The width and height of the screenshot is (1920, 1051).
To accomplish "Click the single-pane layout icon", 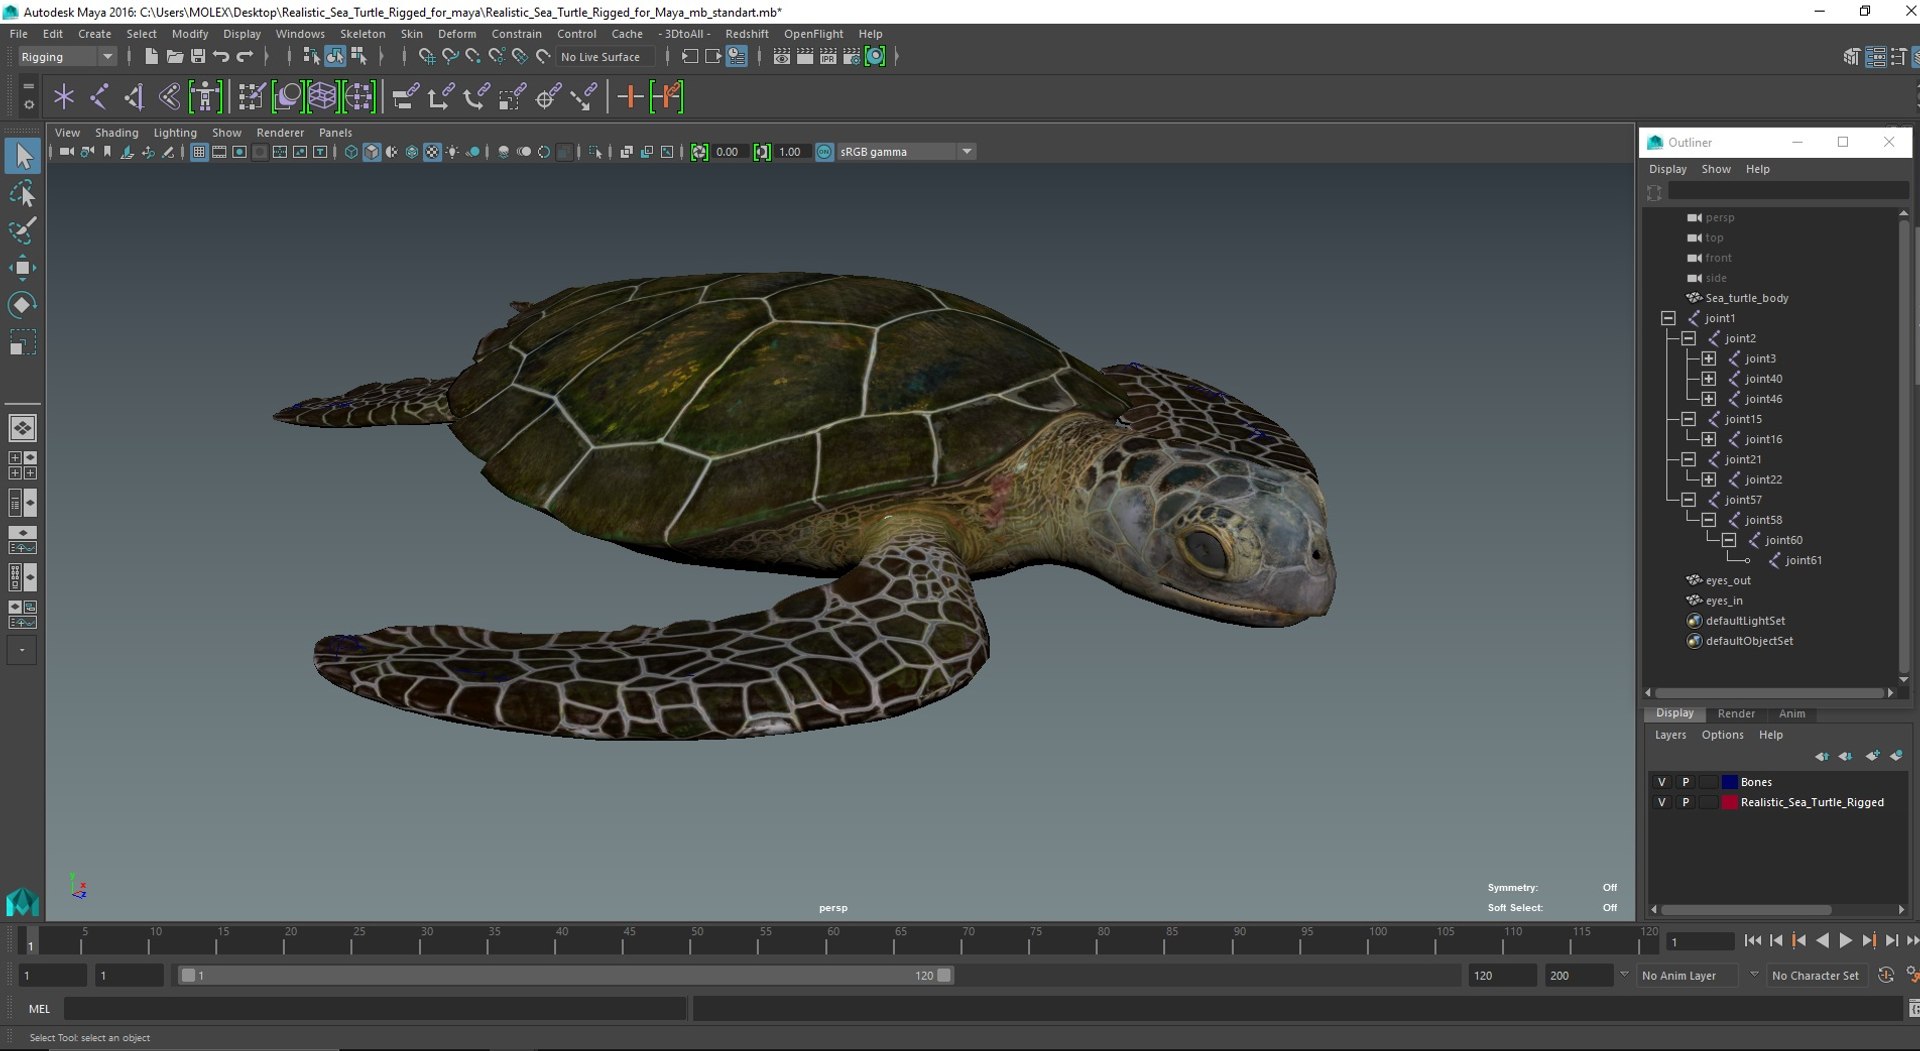I will 22,428.
